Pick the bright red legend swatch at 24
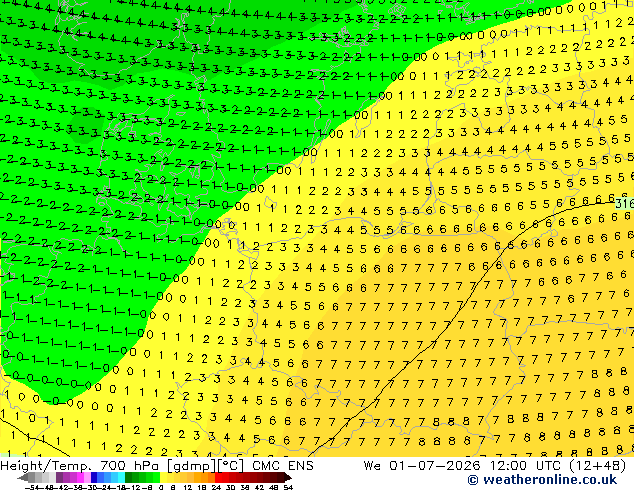The width and height of the screenshot is (634, 490). [x=218, y=477]
